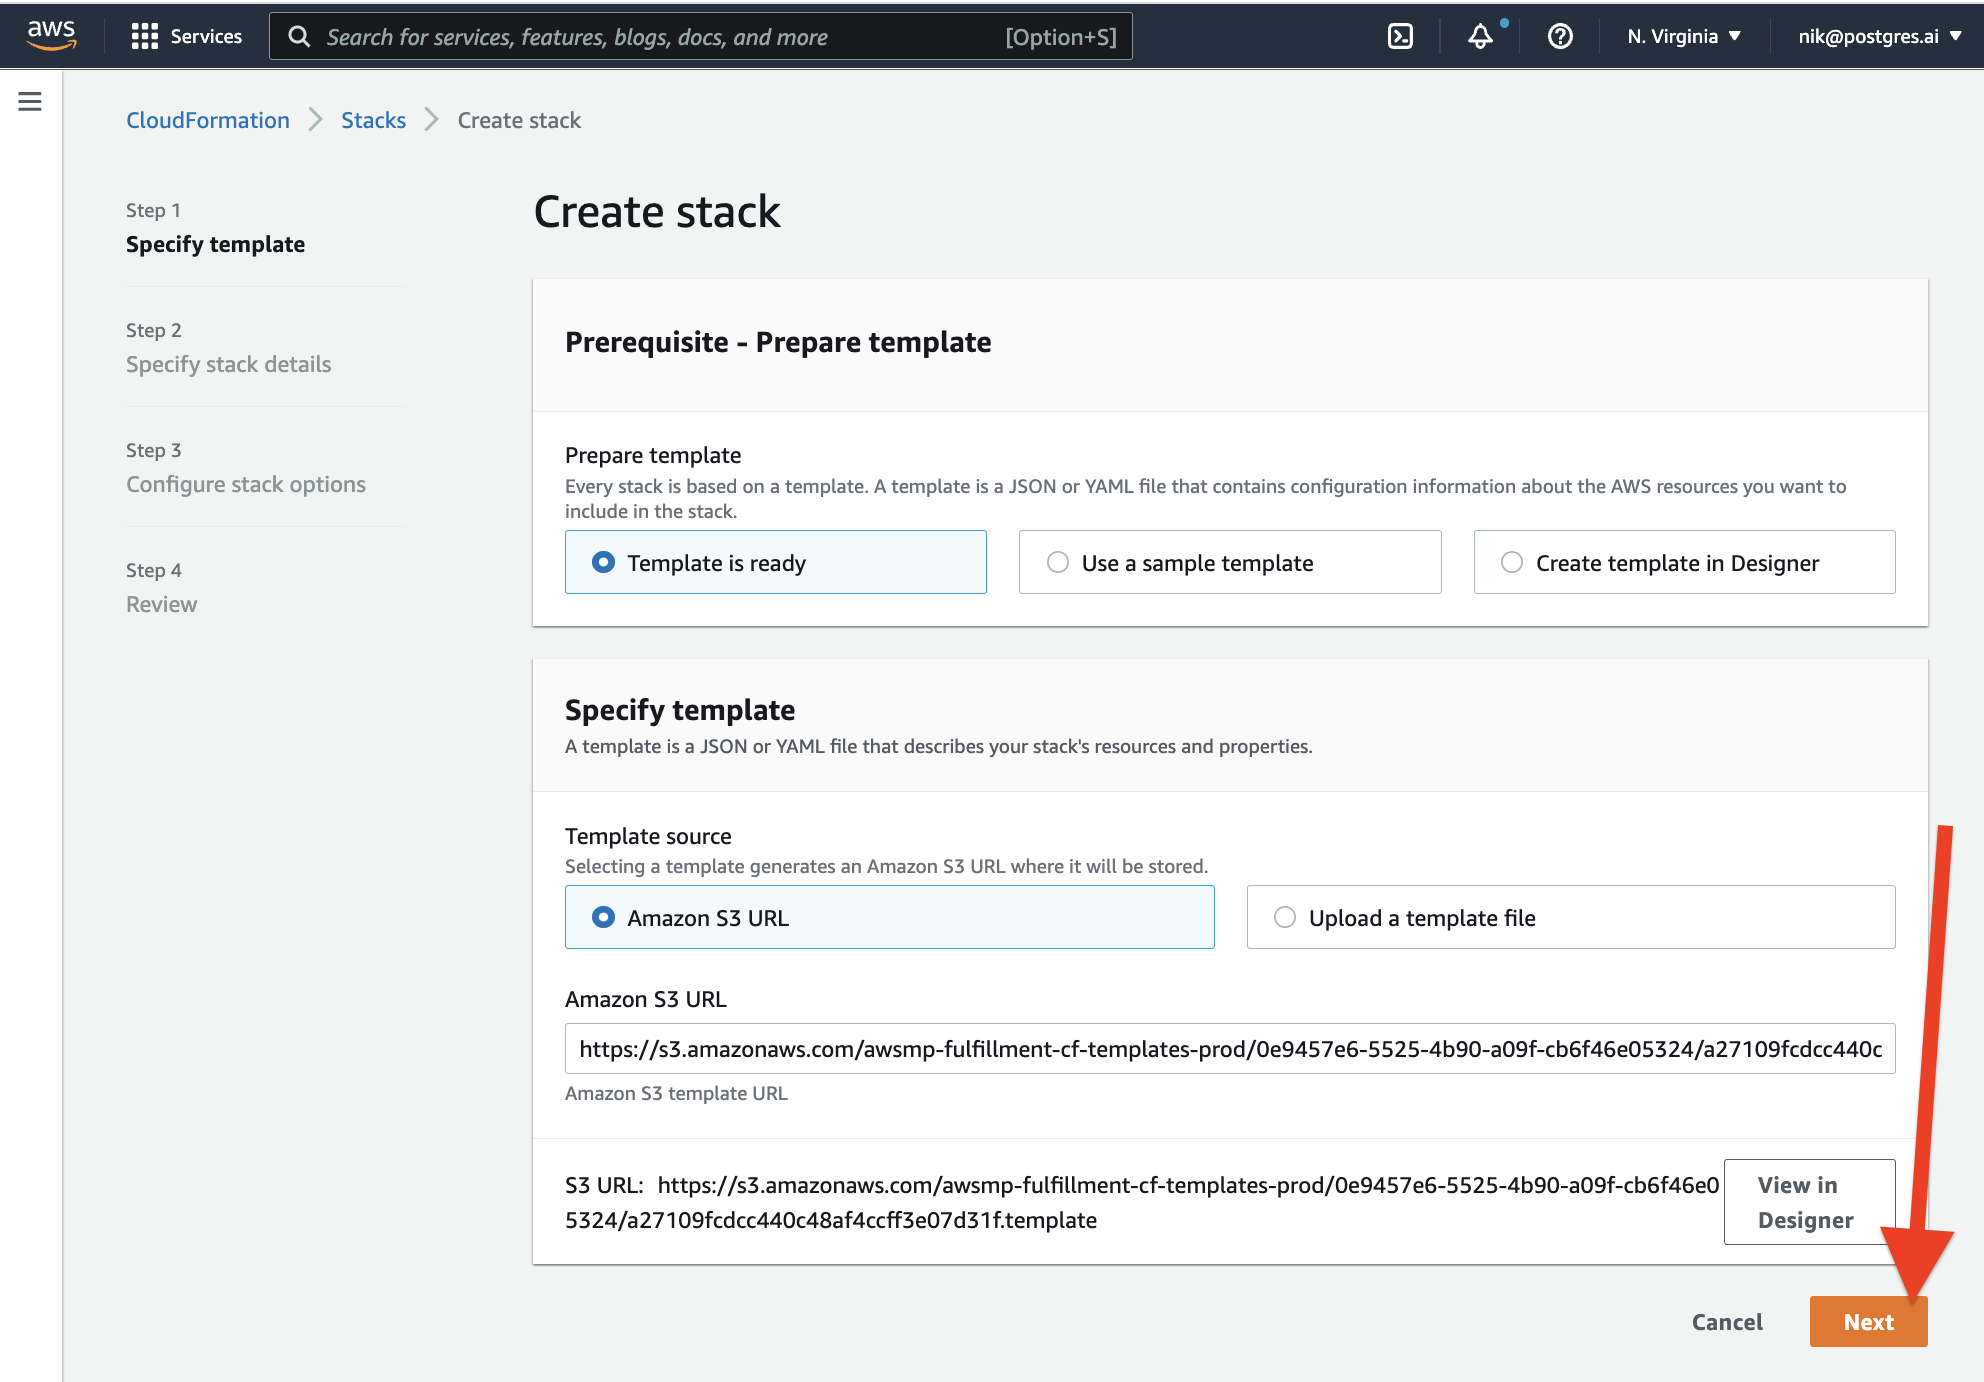Click the Services menu label
This screenshot has width=1984, height=1382.
point(206,36)
